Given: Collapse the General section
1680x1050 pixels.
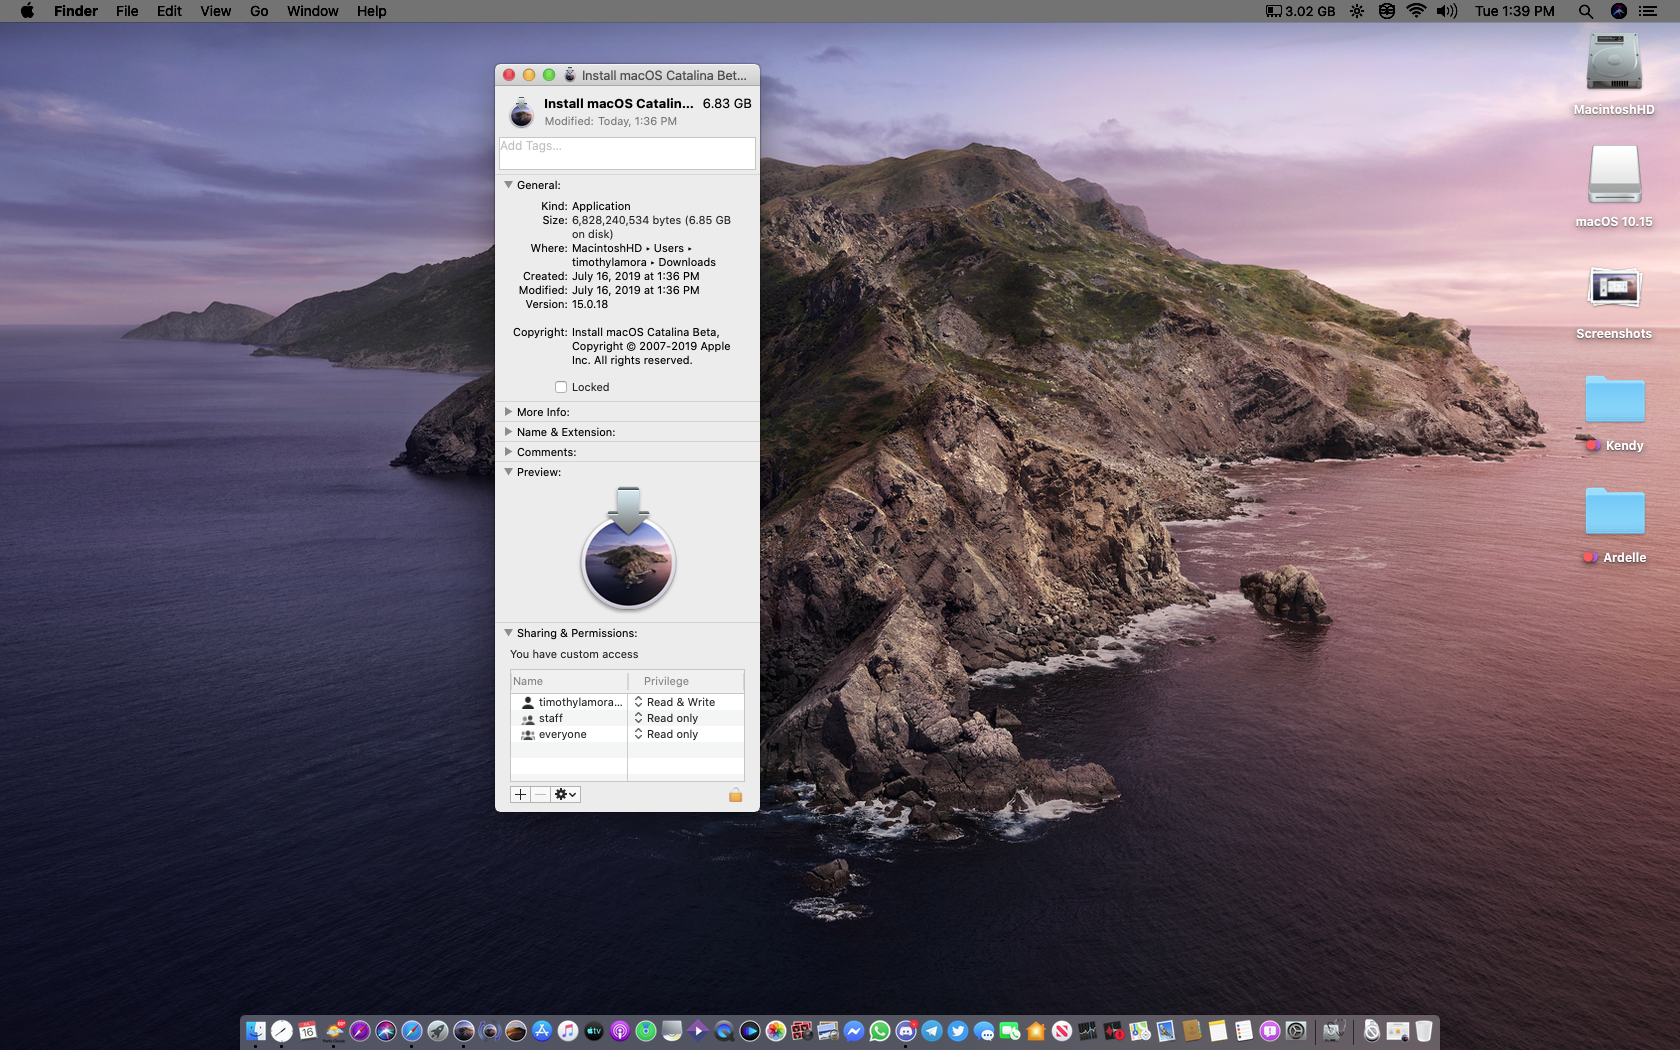Looking at the screenshot, I should pyautogui.click(x=508, y=185).
